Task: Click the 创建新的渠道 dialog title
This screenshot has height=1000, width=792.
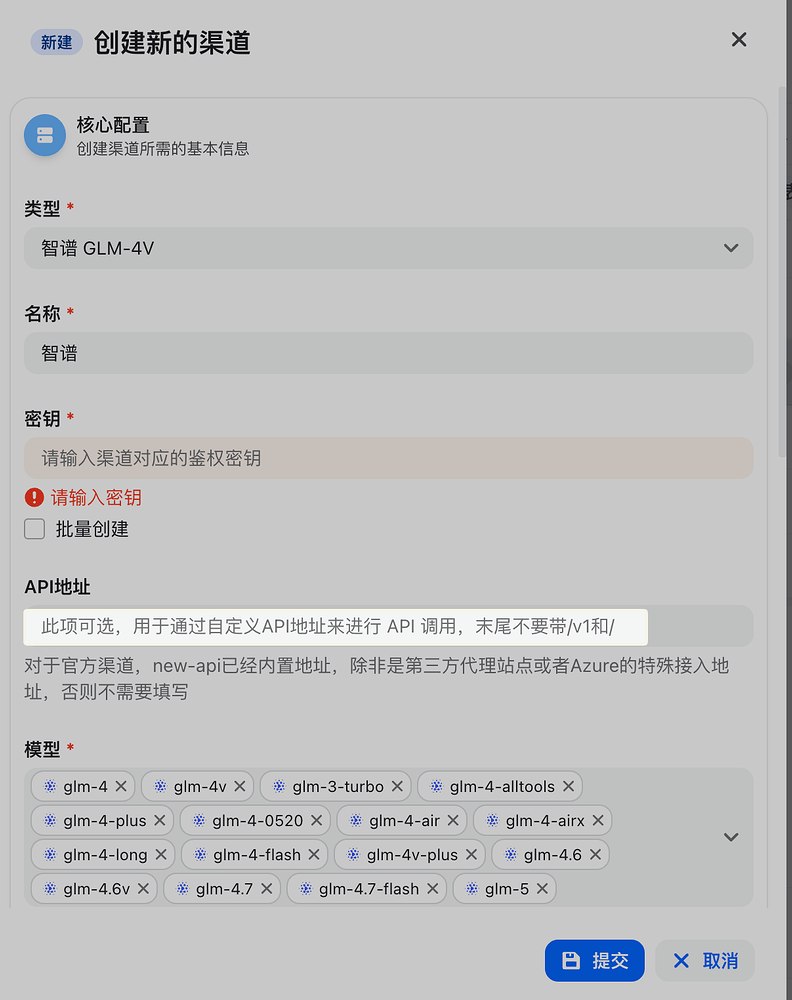Action: [x=172, y=43]
